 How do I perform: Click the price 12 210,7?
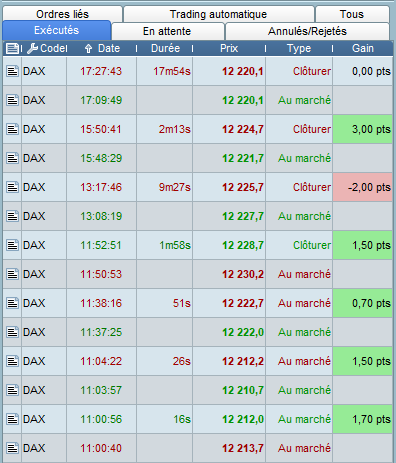[x=243, y=390]
